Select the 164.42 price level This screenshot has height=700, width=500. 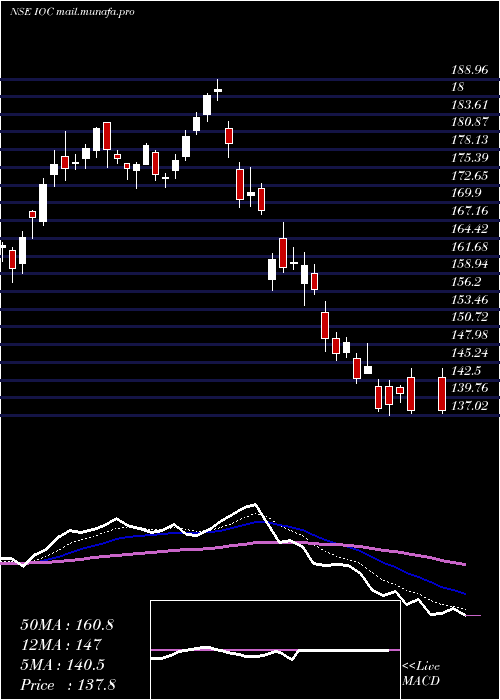(469, 229)
